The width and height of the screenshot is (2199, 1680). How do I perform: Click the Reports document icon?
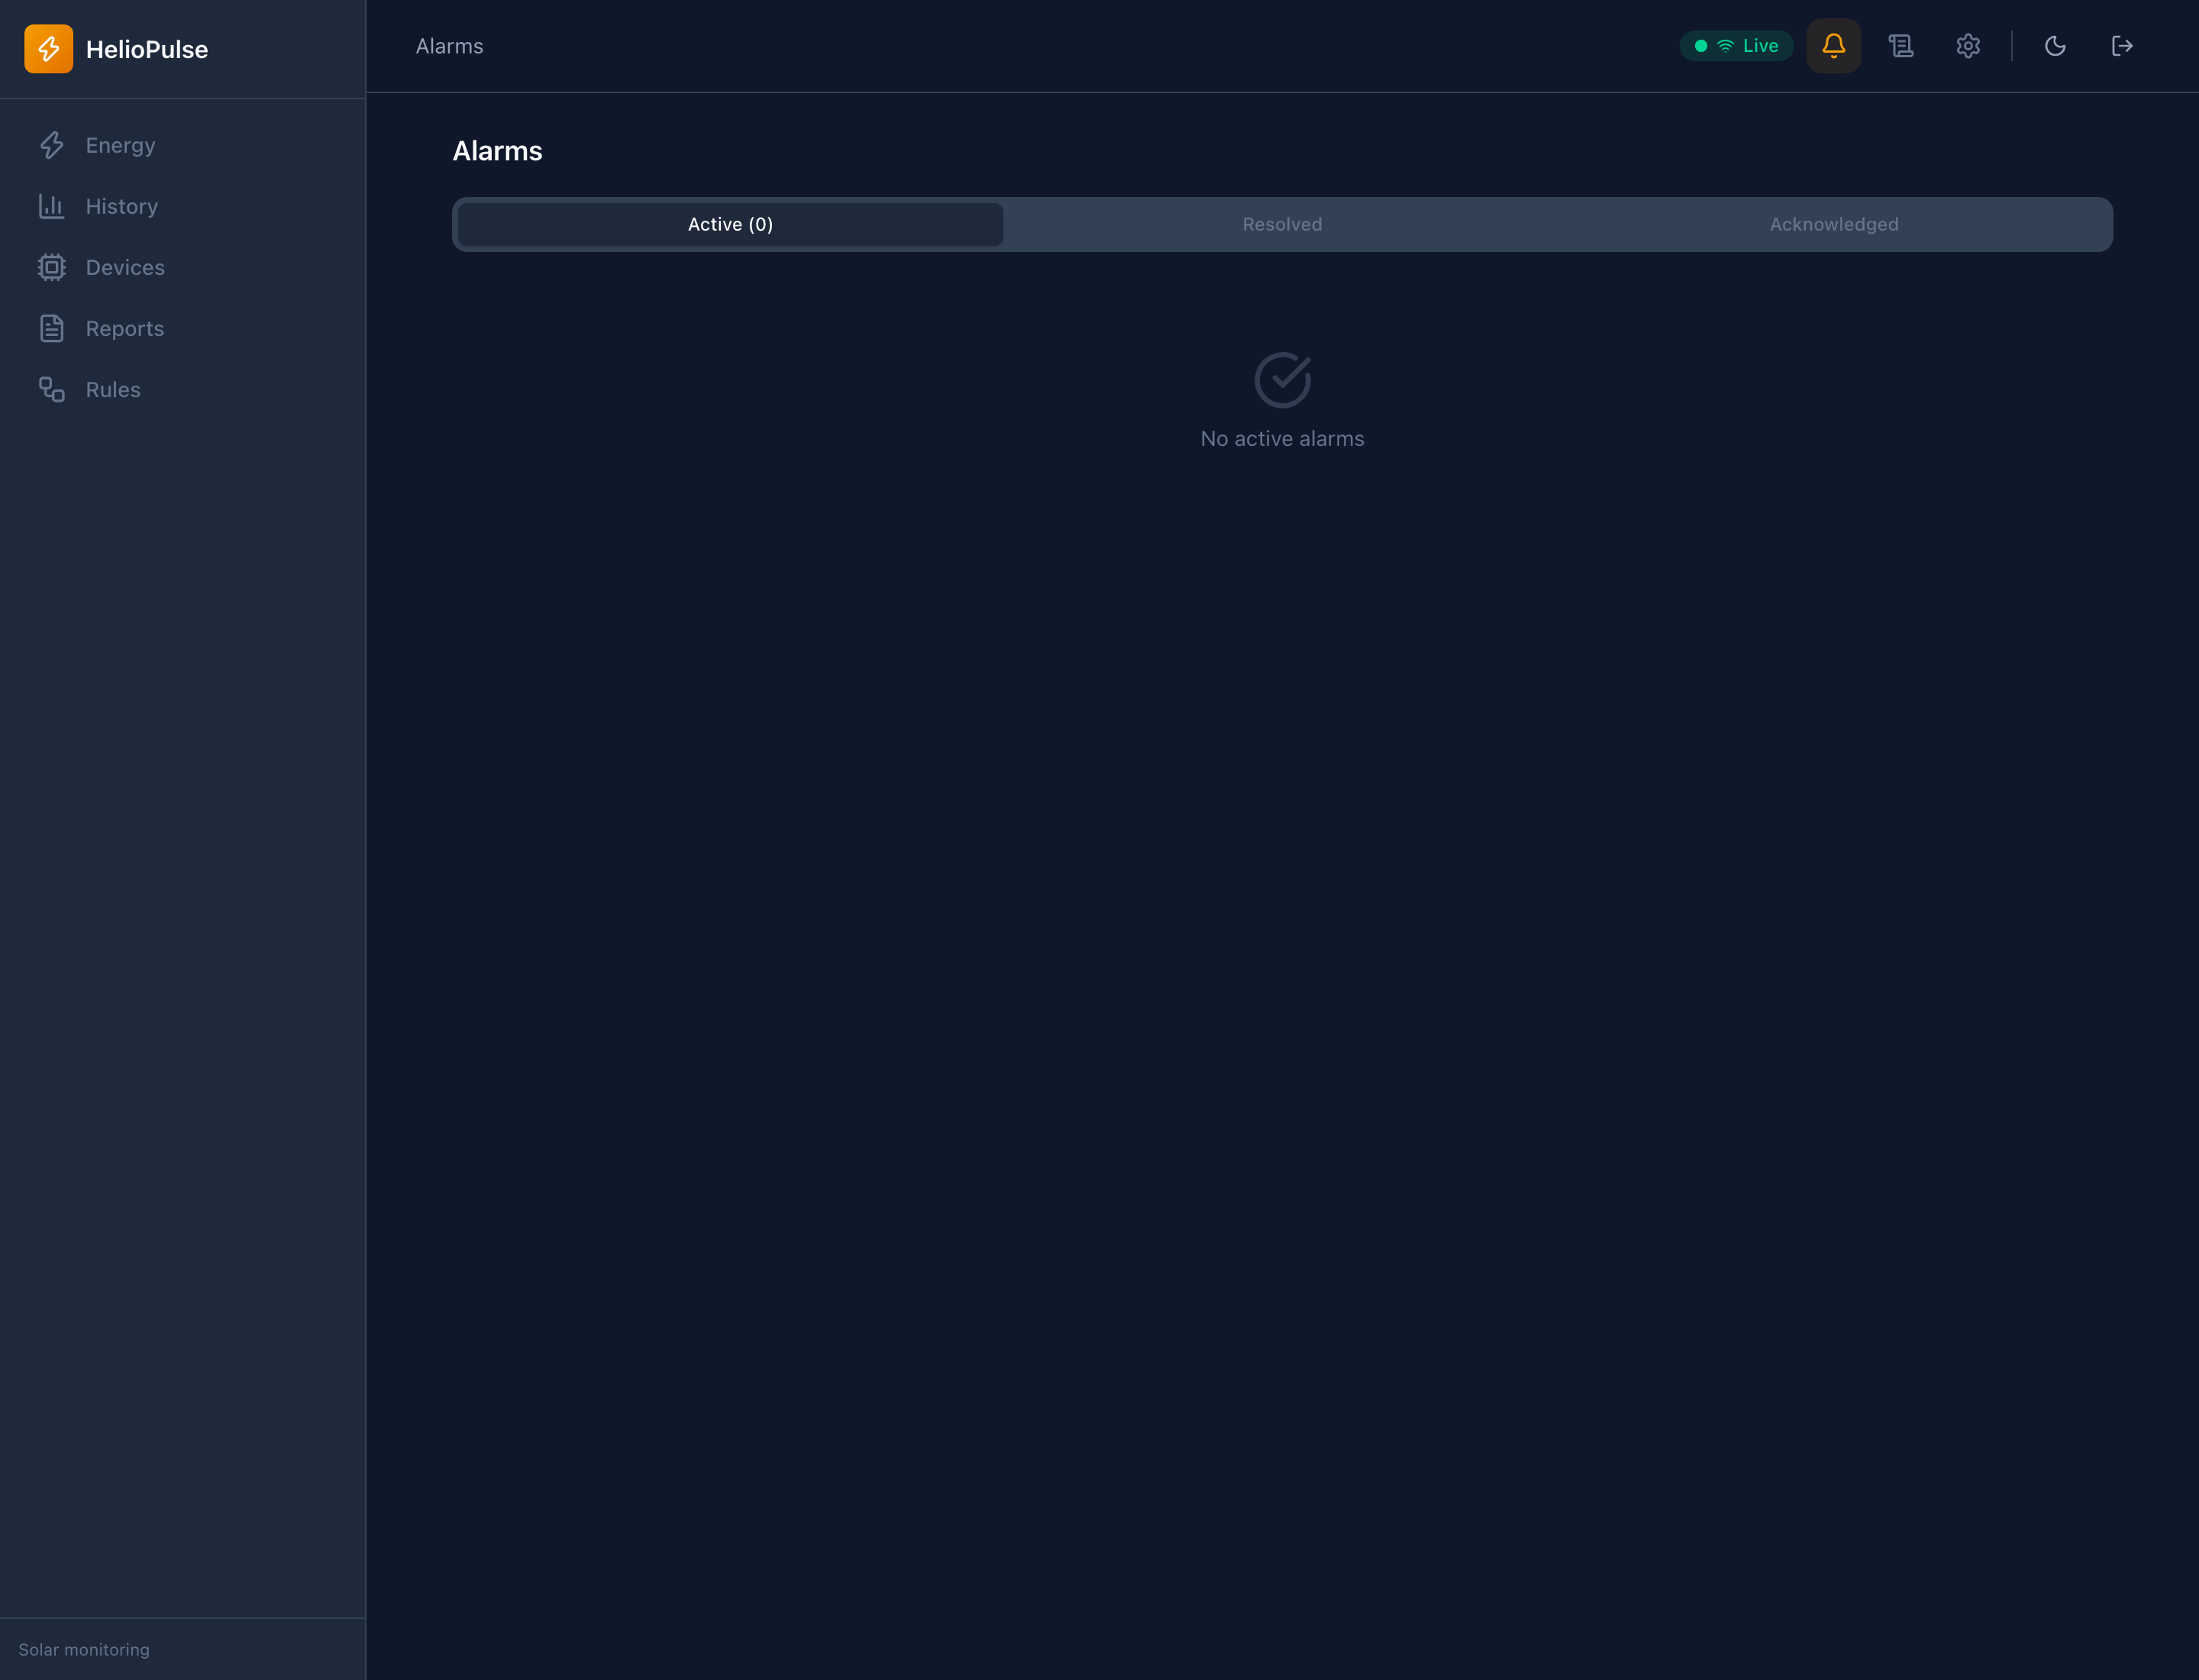[52, 328]
